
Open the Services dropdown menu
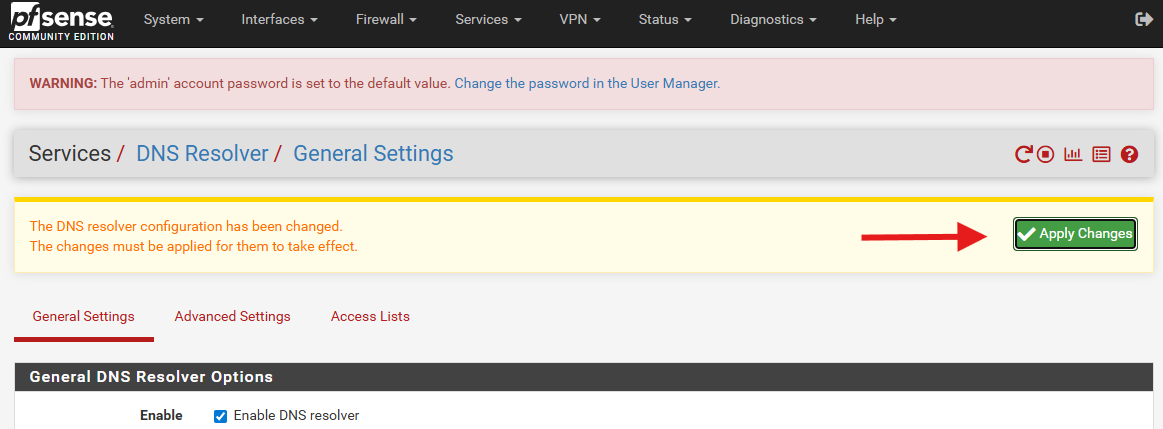click(488, 20)
